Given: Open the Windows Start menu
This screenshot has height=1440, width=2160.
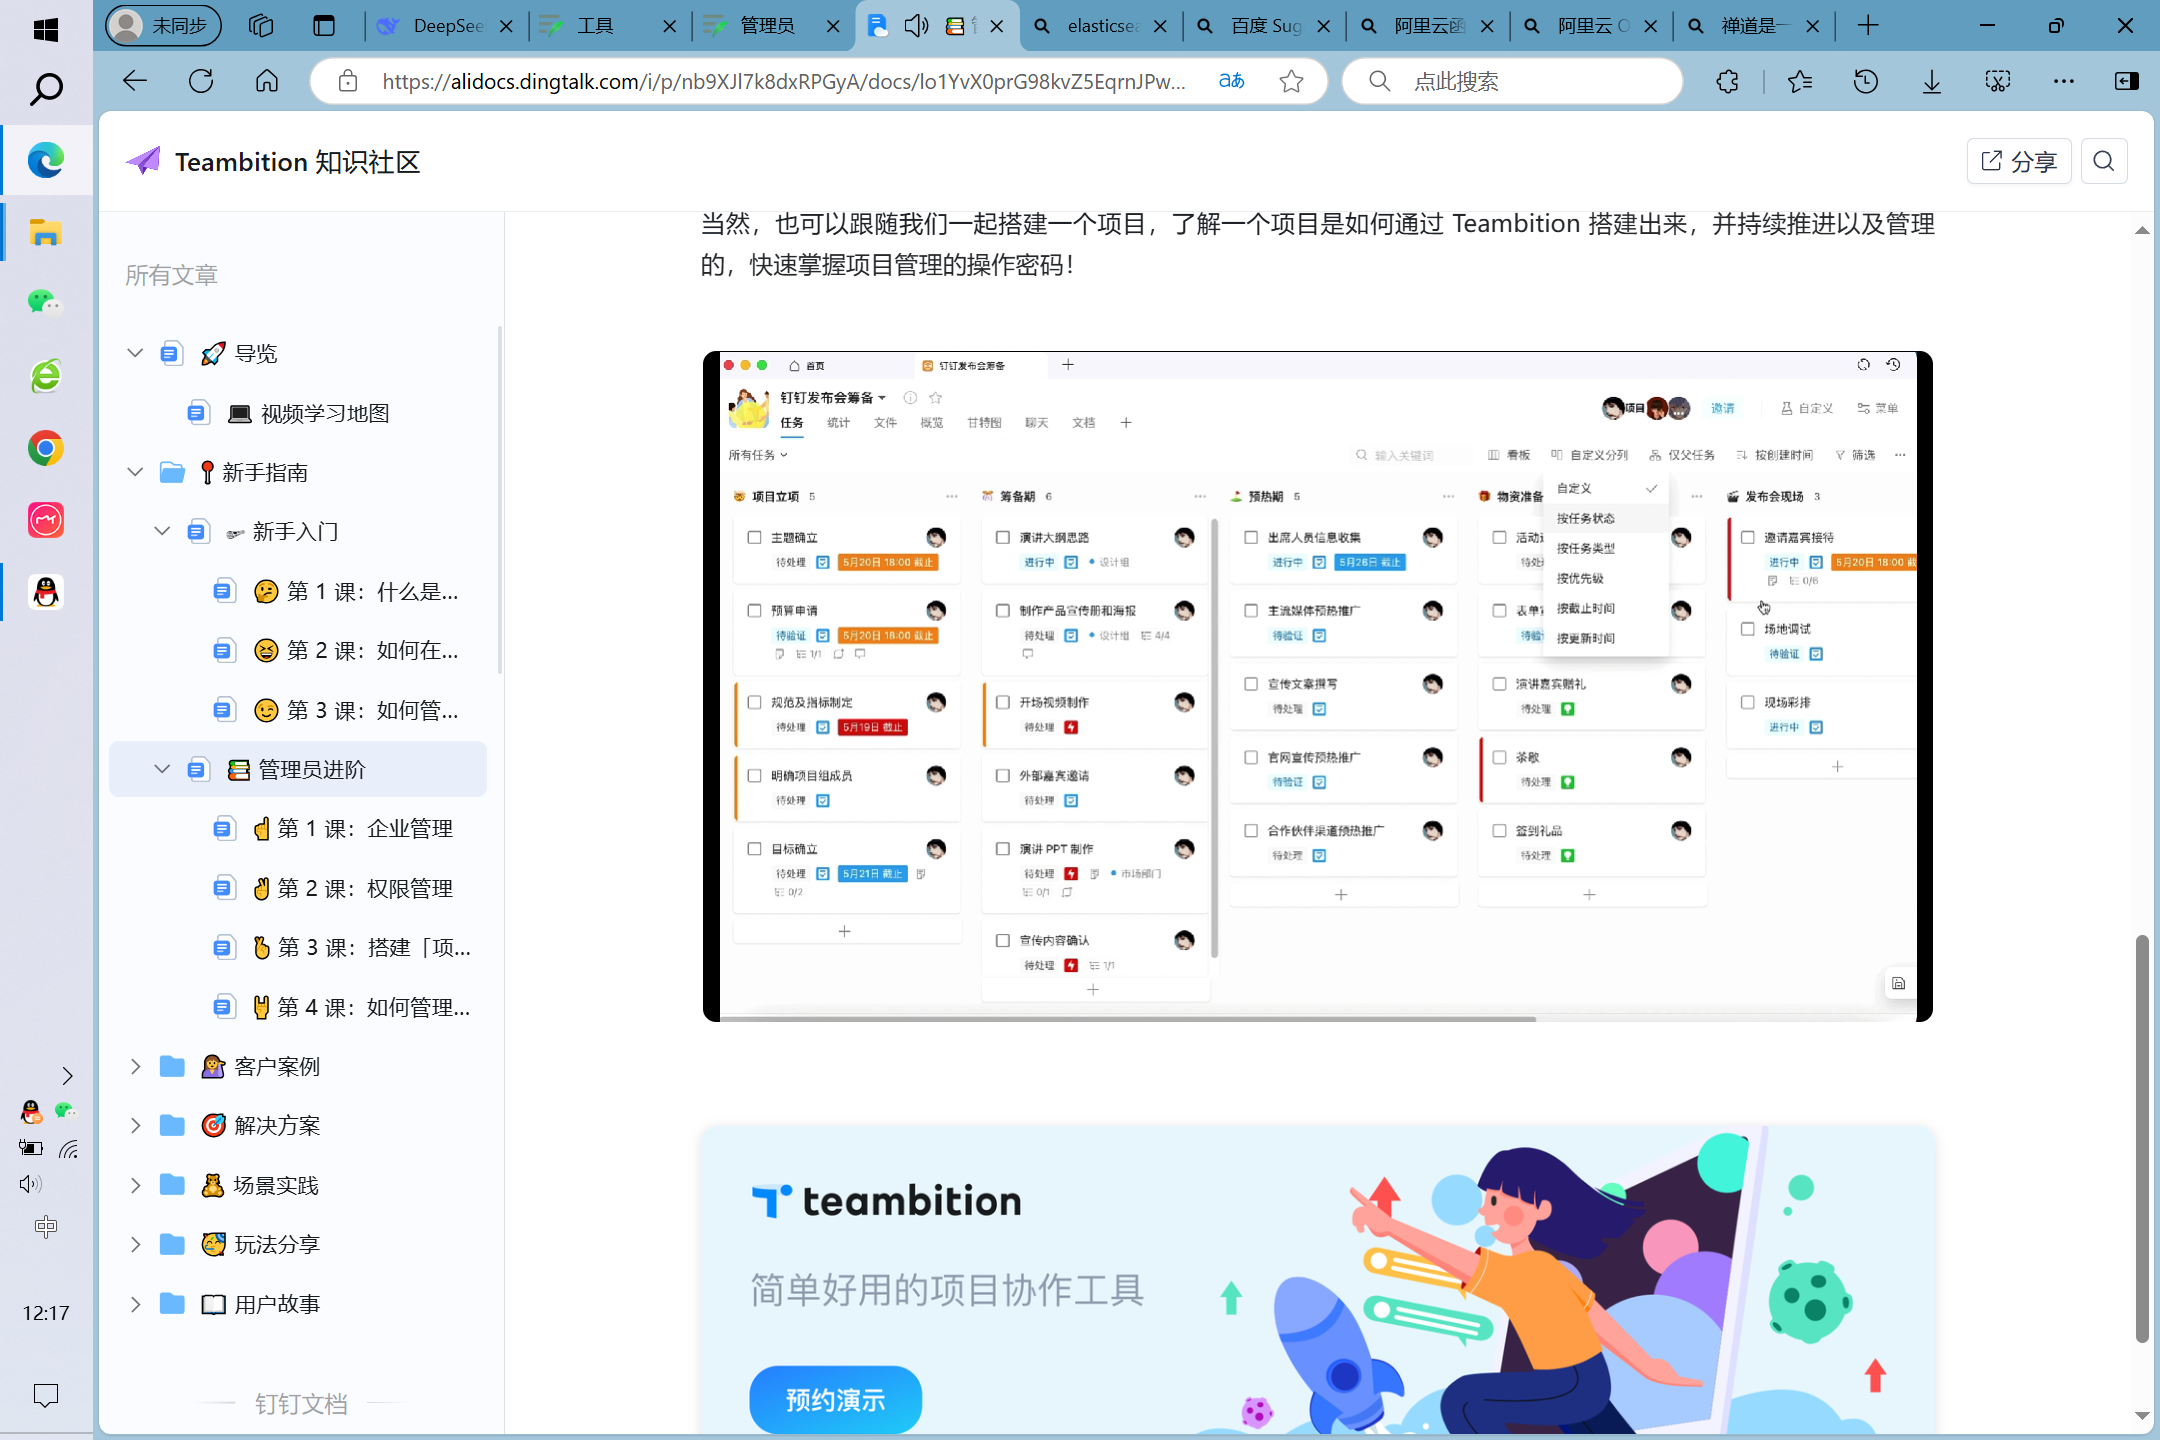Looking at the screenshot, I should pos(46,29).
